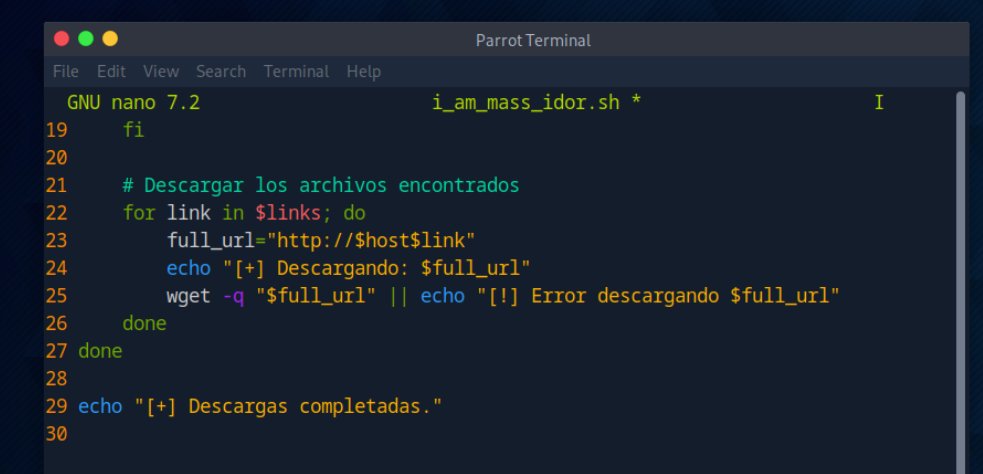Place cursor on the 'fi' keyword, line 19
983x474 pixels.
134,130
